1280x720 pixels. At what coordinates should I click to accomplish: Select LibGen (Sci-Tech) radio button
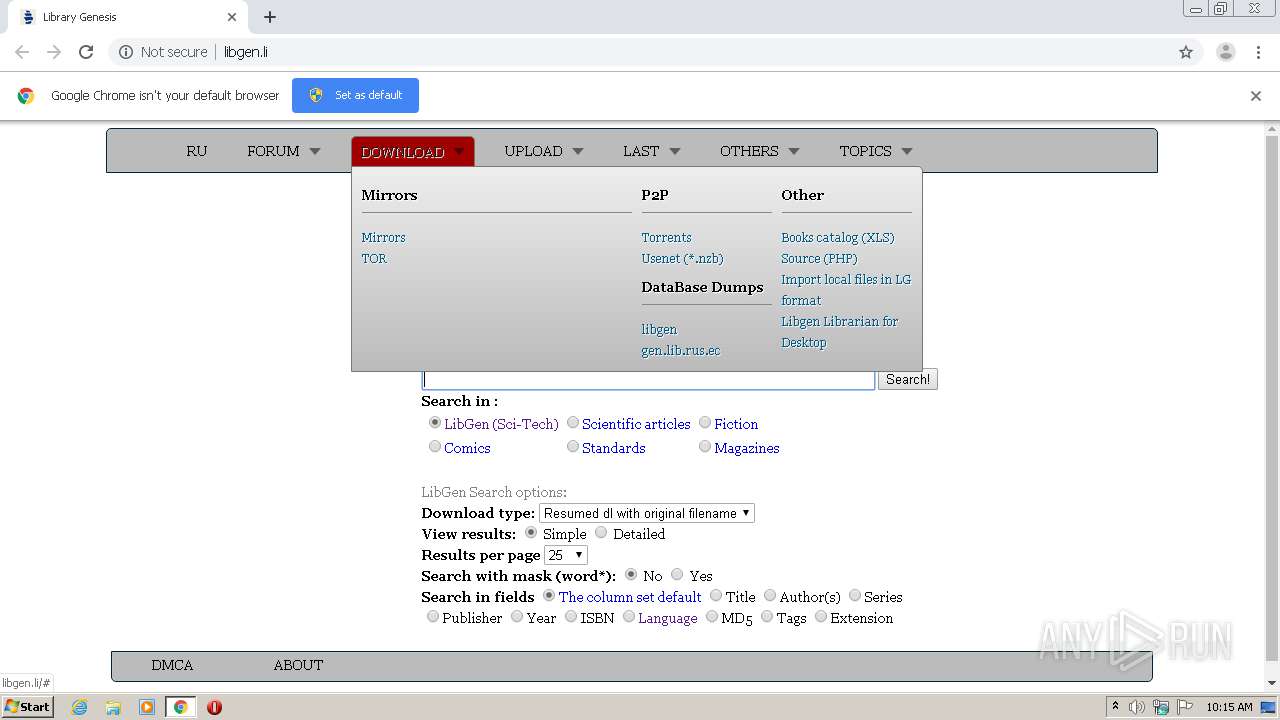(435, 423)
